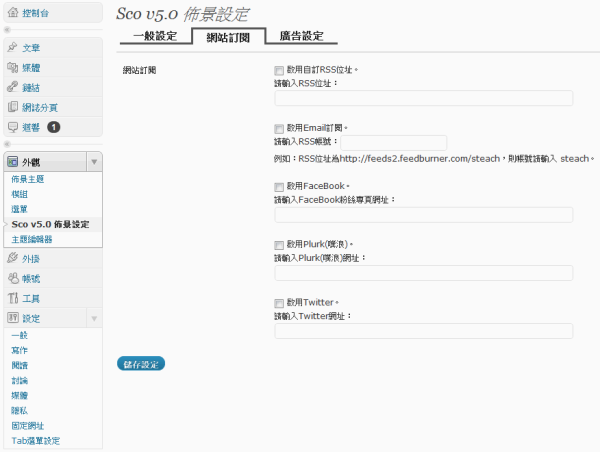Open 隱私 settings submenu item
The width and height of the screenshot is (600, 452).
coord(20,411)
